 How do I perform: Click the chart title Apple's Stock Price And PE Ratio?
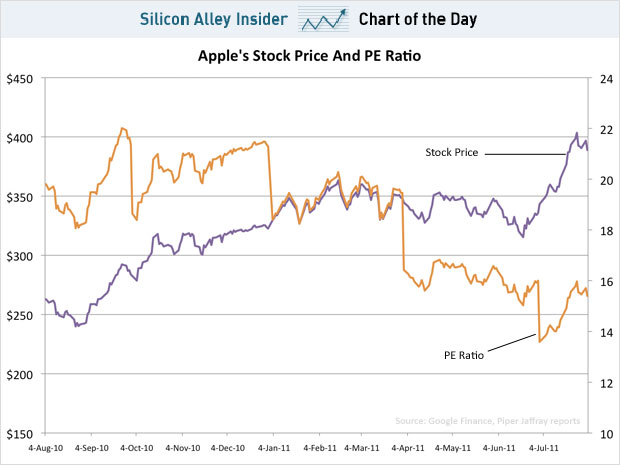click(x=309, y=56)
